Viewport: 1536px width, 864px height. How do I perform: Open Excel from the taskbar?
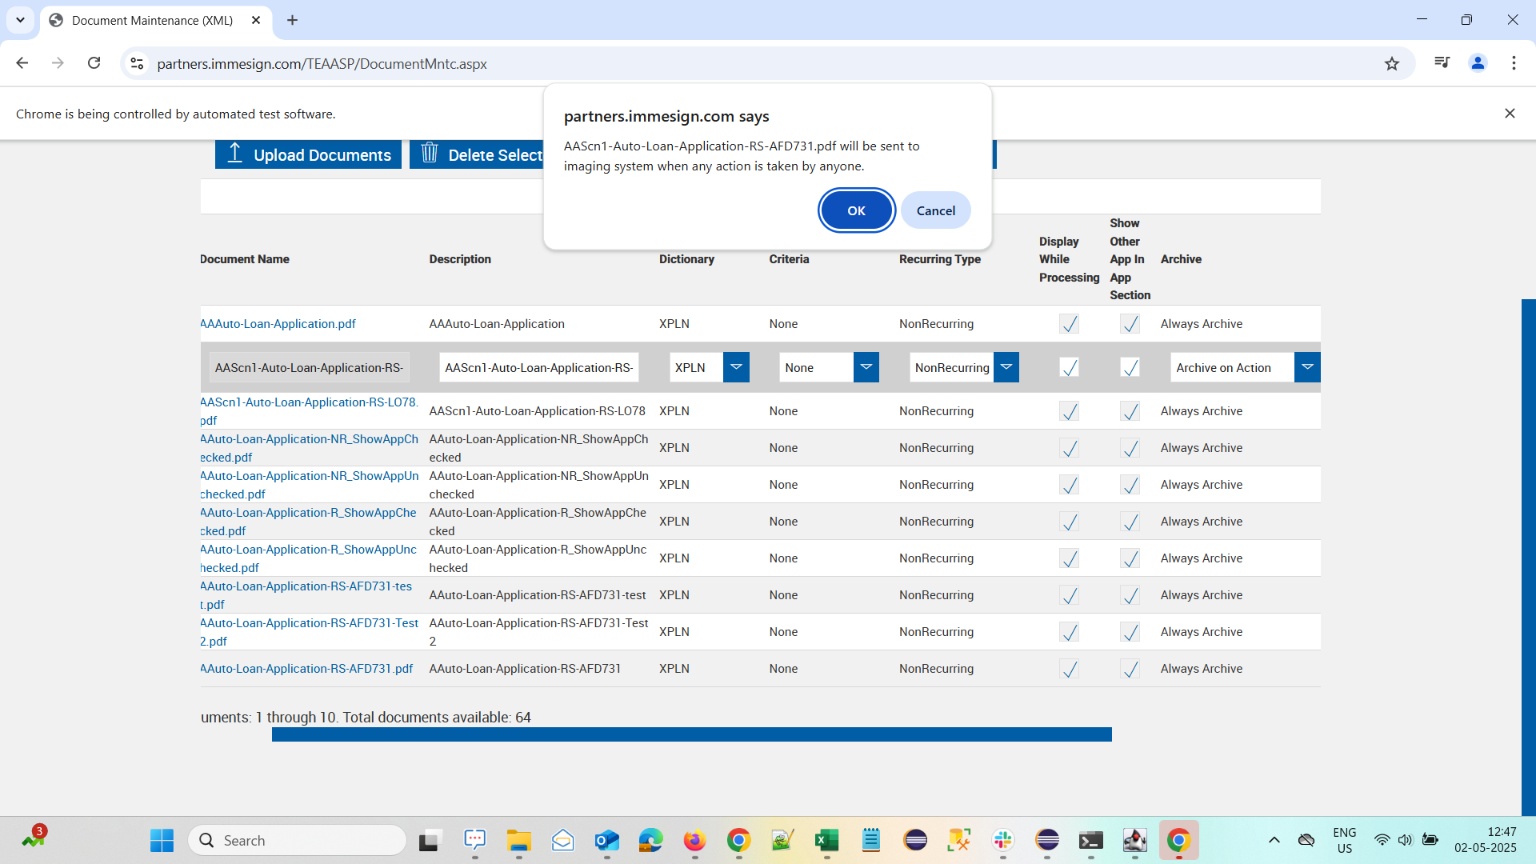click(827, 840)
